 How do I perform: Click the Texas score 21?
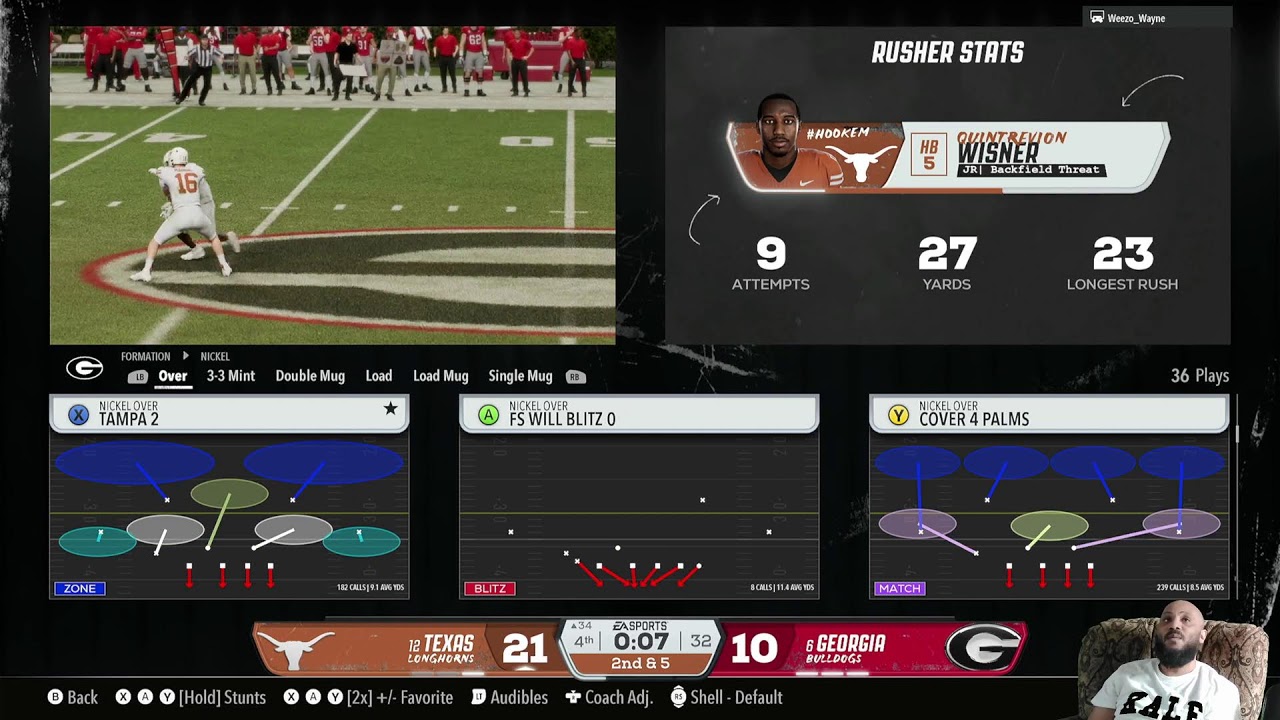[524, 649]
